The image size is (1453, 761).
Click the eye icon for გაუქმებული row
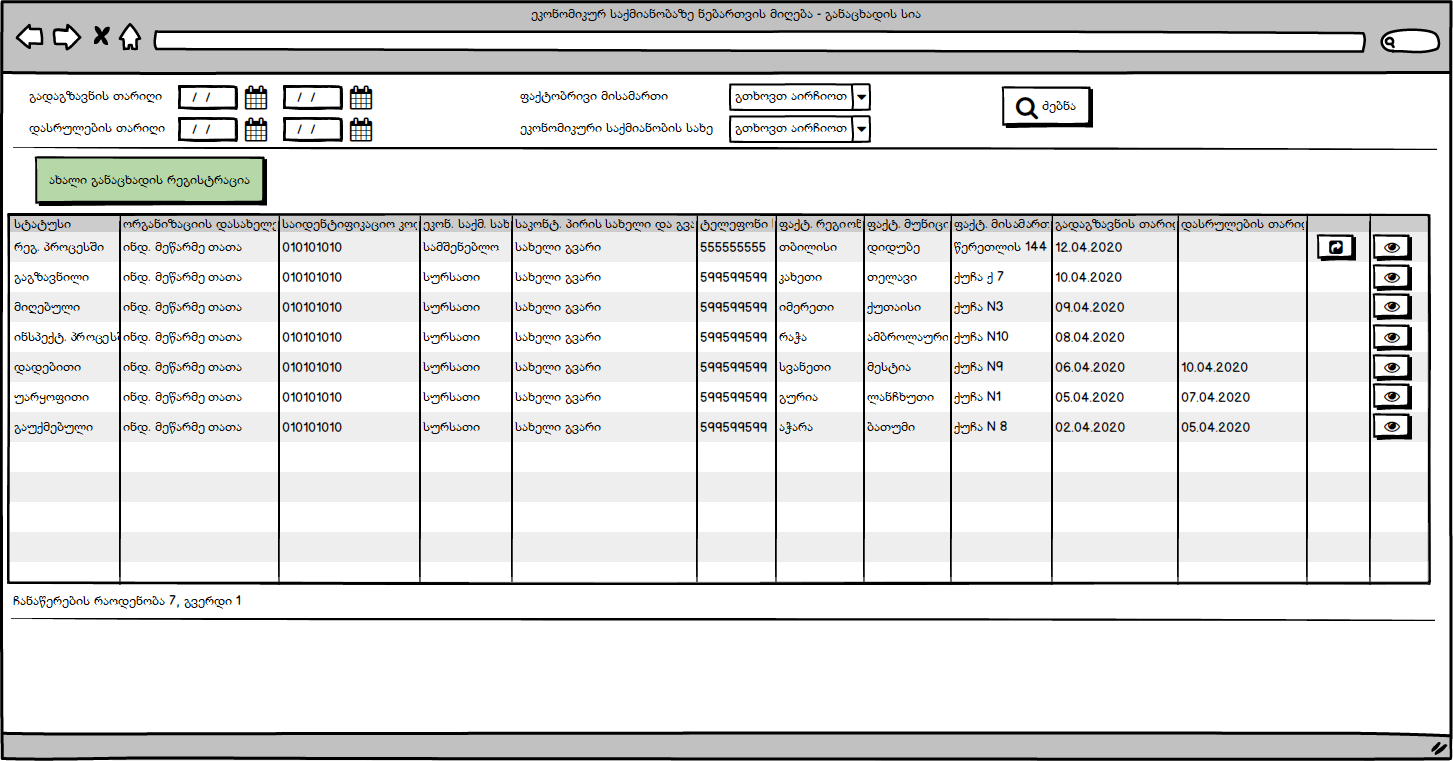coord(1391,427)
